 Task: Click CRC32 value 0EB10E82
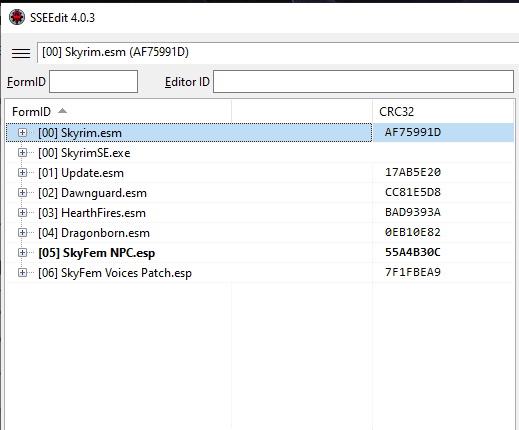pyautogui.click(x=413, y=232)
